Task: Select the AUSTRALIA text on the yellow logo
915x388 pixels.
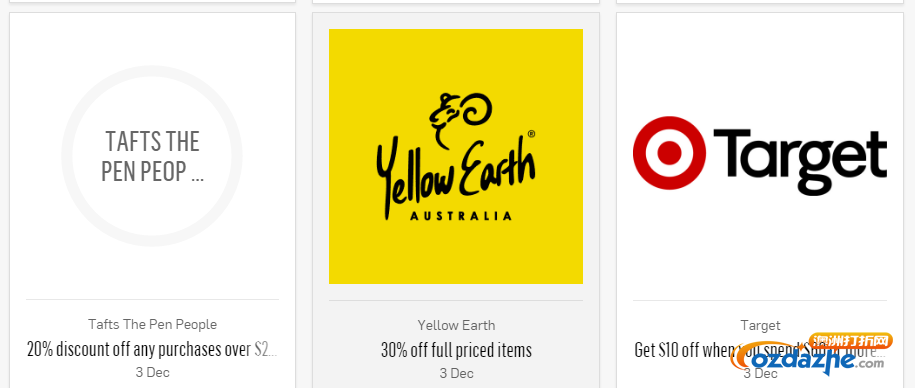Action: pos(461,216)
